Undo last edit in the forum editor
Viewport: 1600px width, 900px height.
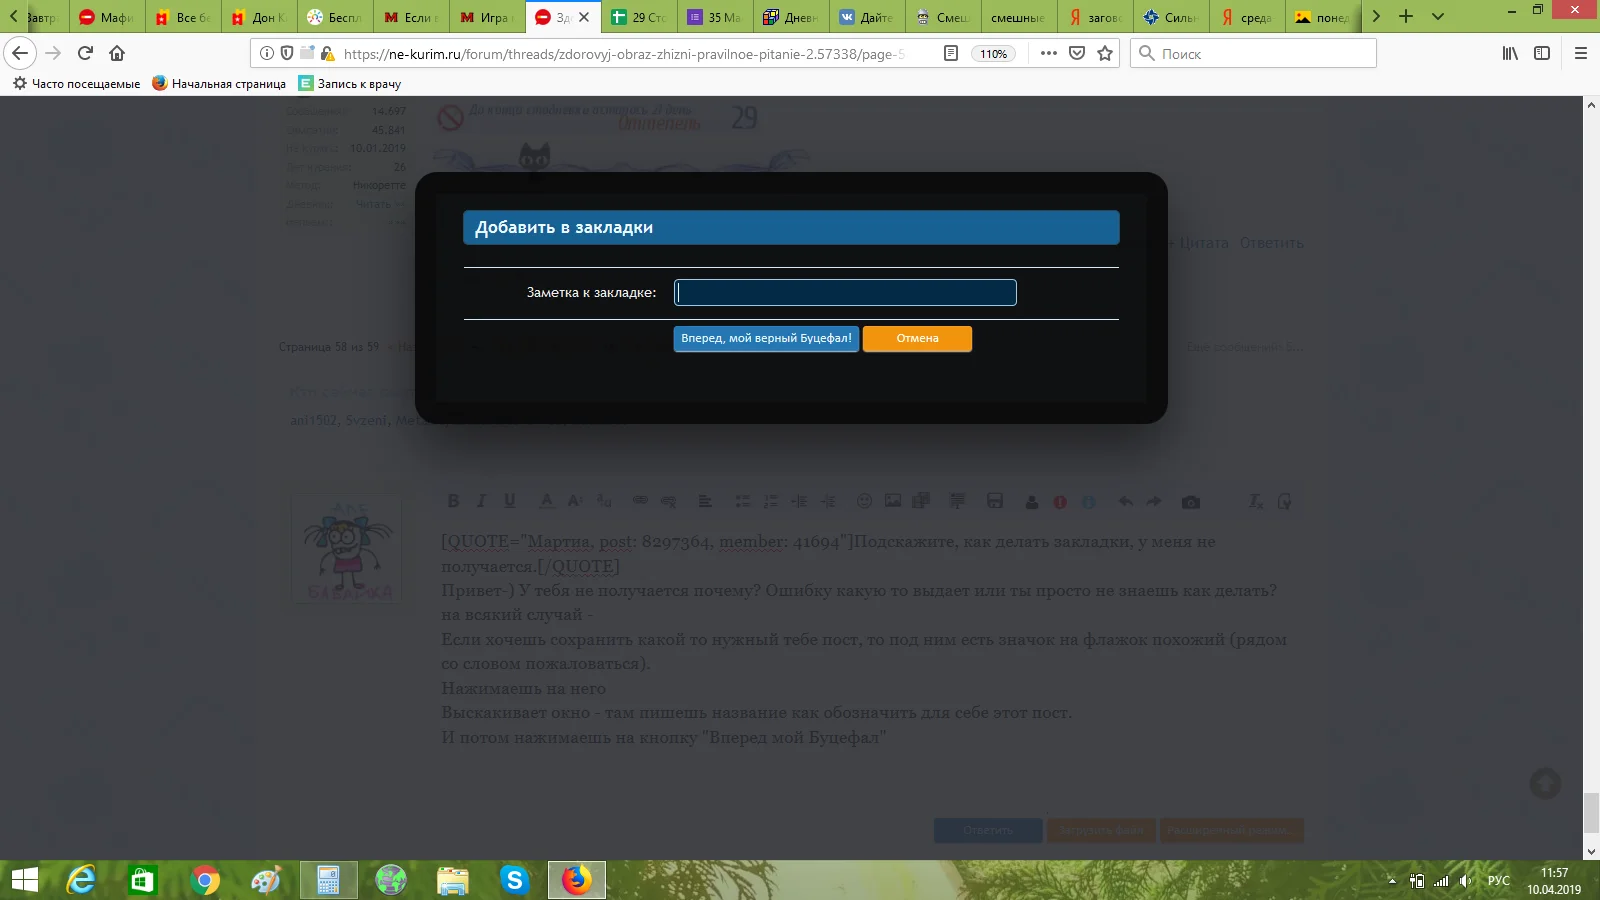pyautogui.click(x=1125, y=501)
